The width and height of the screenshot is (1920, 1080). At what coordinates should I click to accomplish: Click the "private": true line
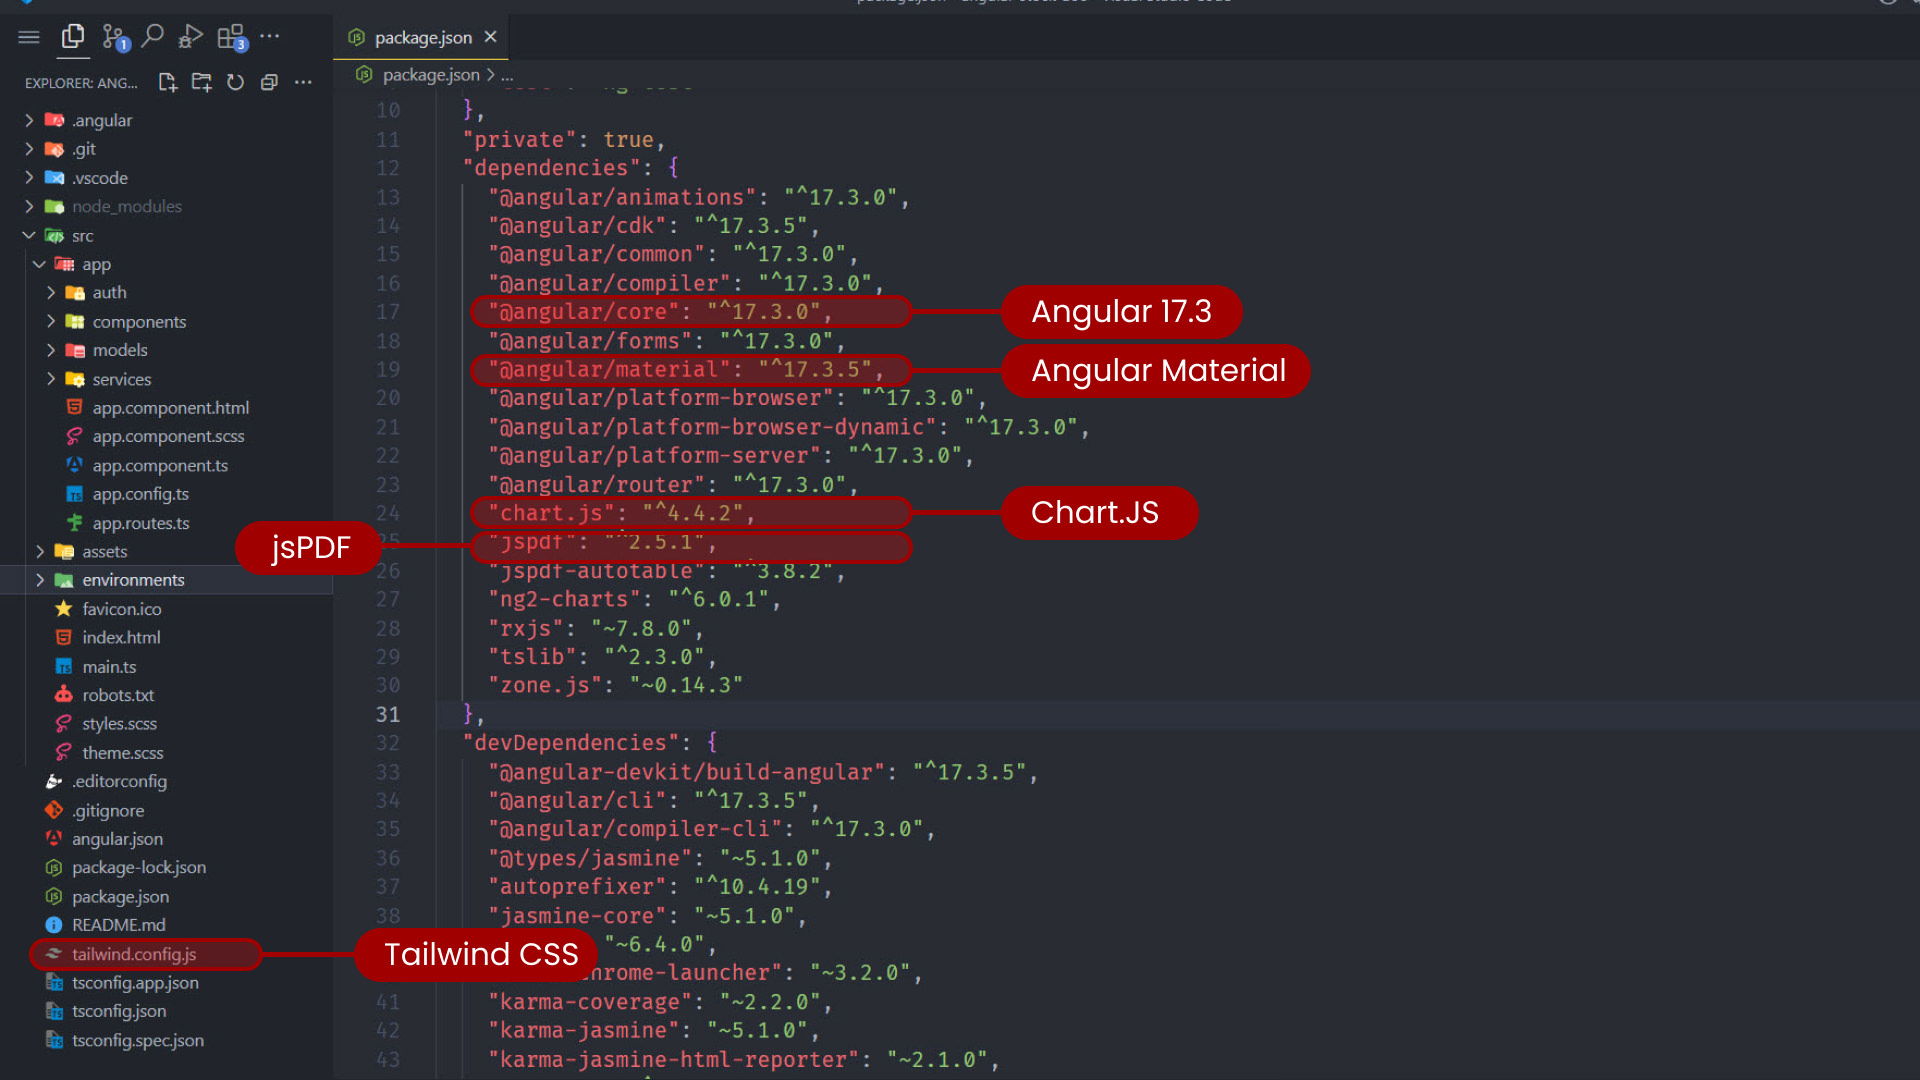pos(564,140)
